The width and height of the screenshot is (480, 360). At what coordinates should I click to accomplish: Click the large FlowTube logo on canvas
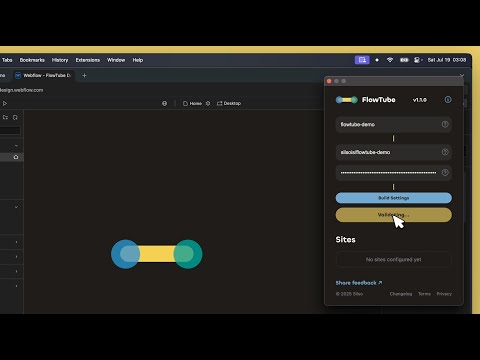(x=157, y=254)
